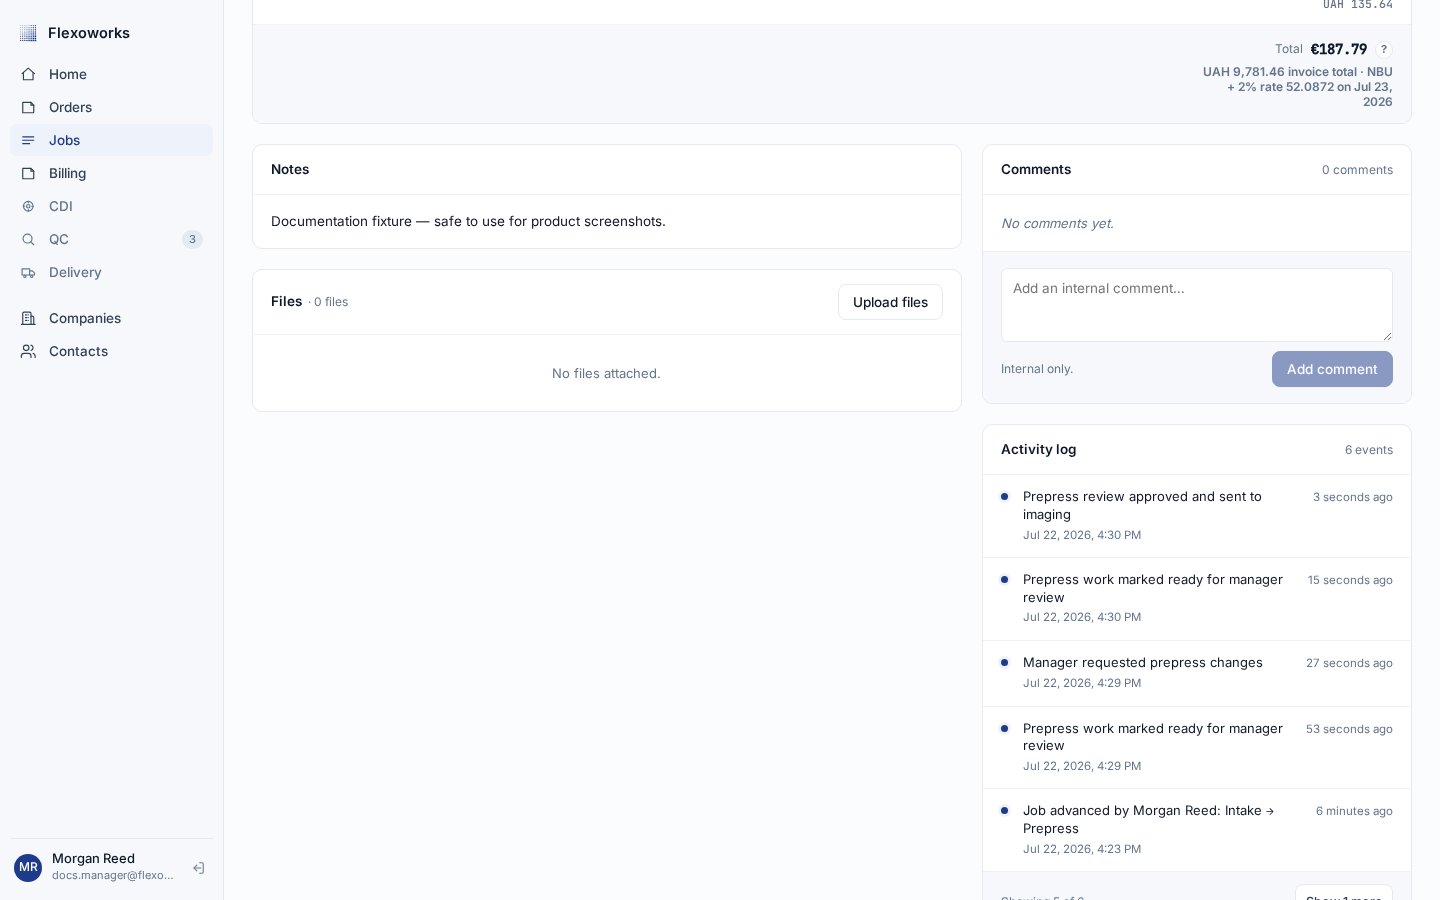Screen dimensions: 1440x900
Task: Click the Documentation fixture note text
Action: [x=468, y=221]
